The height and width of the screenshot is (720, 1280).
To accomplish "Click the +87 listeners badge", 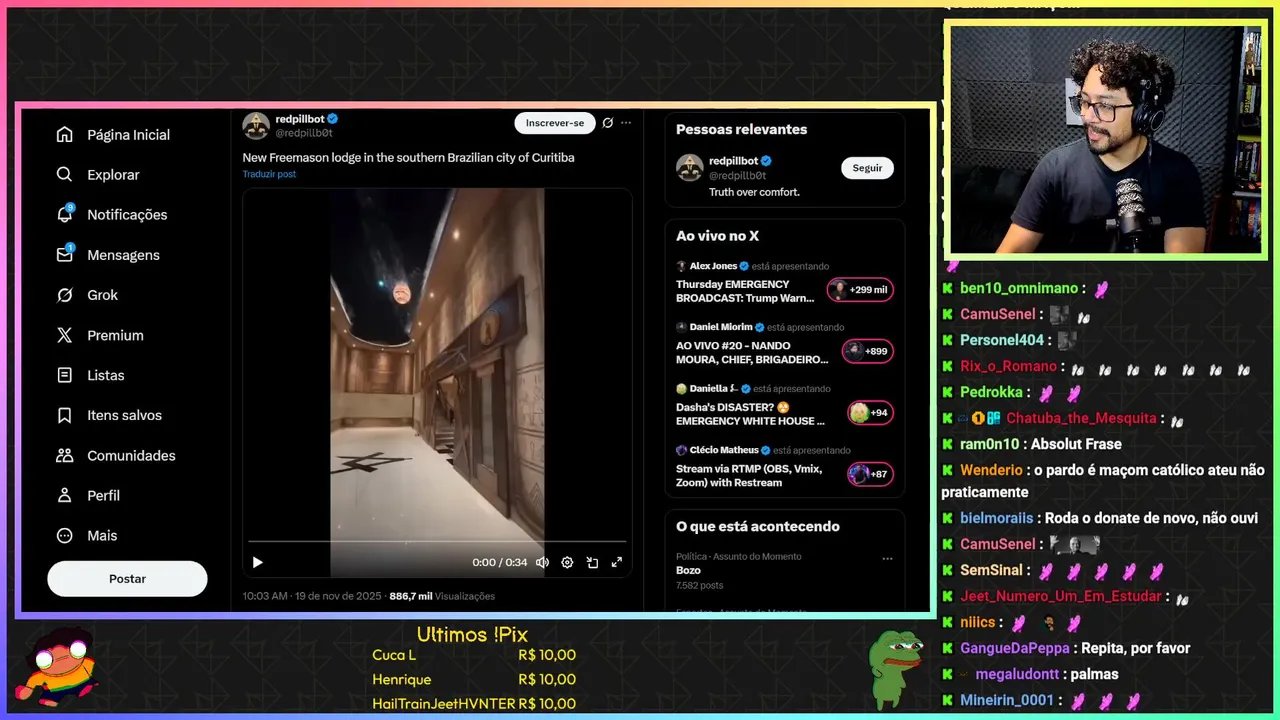I will (x=870, y=474).
